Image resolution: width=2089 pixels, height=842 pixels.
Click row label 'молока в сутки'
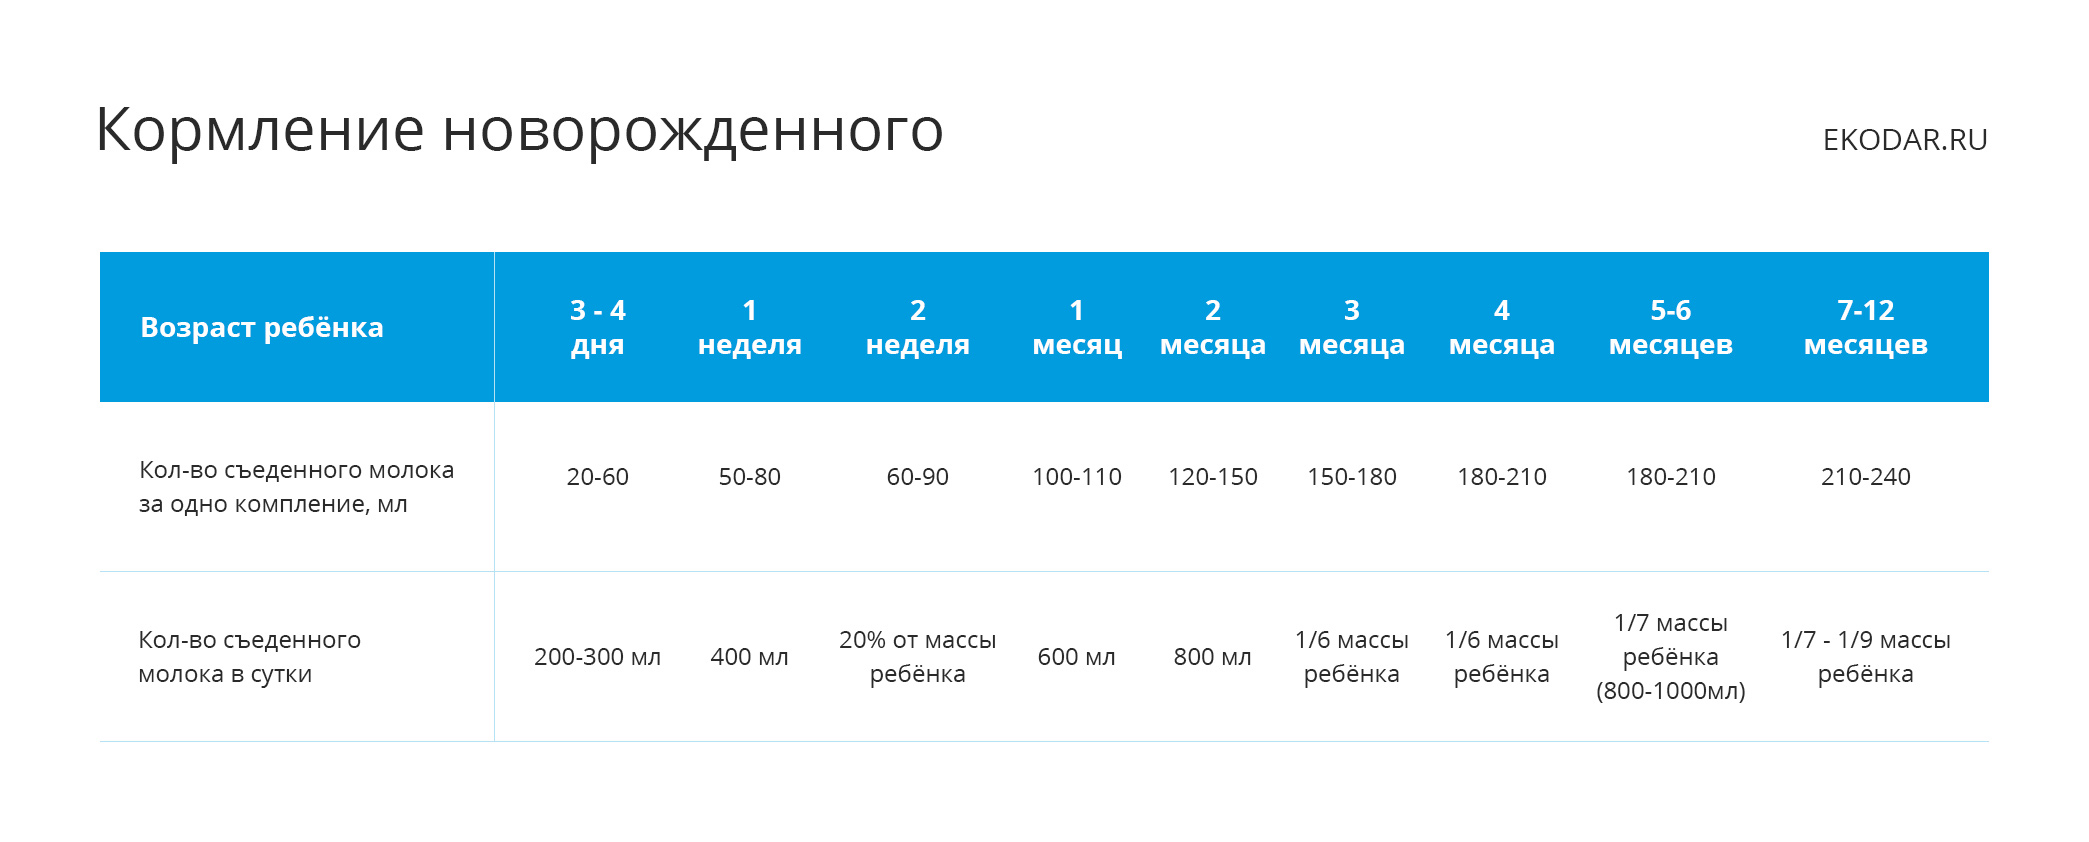pyautogui.click(x=225, y=674)
